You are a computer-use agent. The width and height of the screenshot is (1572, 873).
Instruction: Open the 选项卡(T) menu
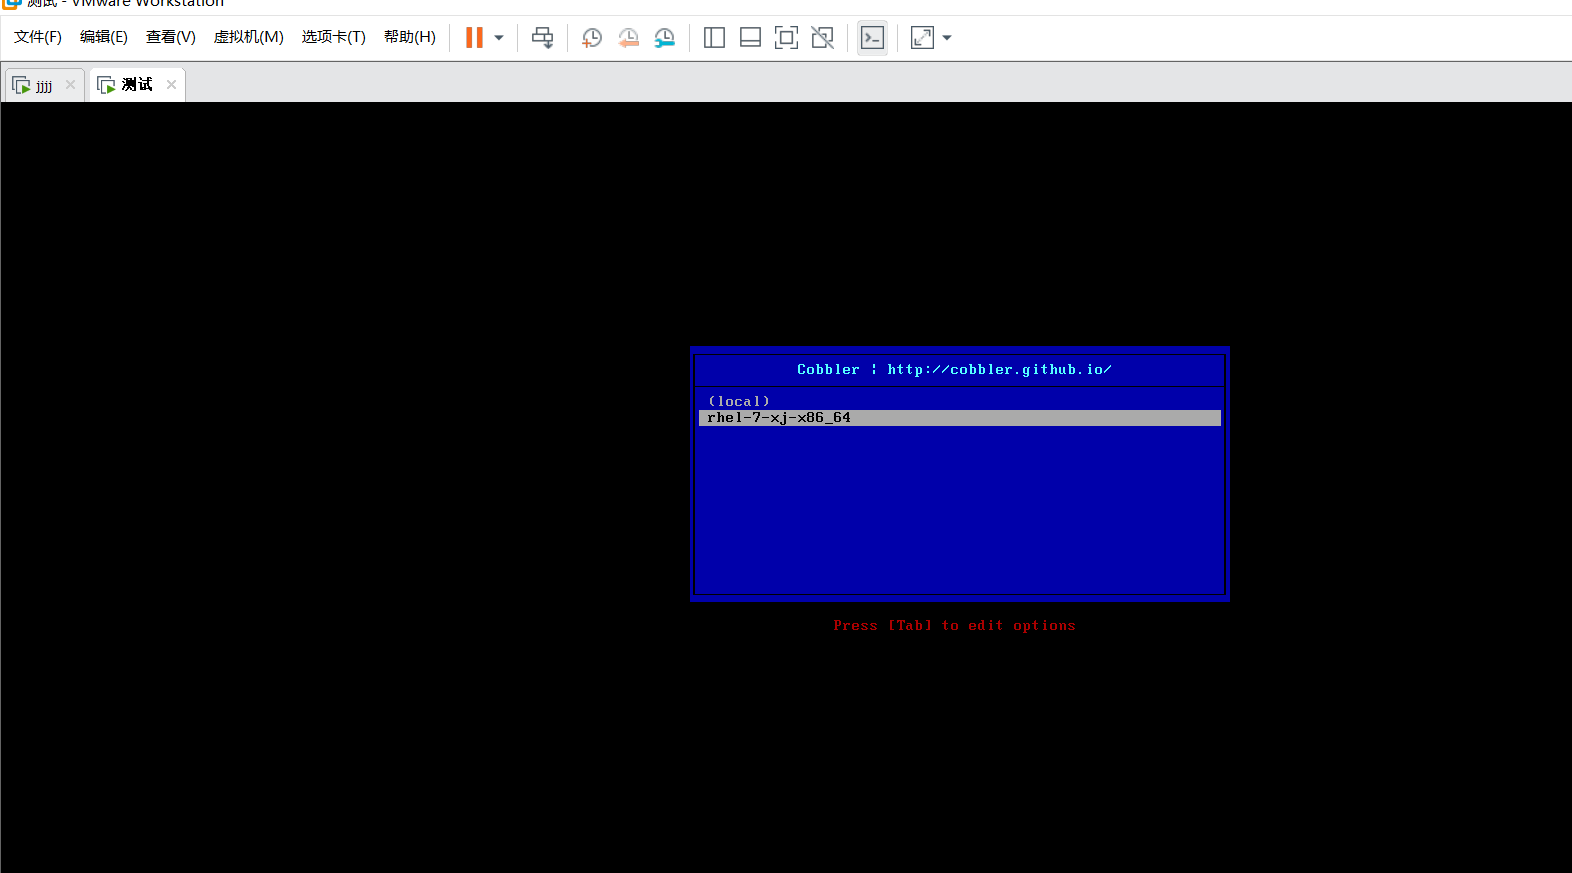pyautogui.click(x=334, y=37)
